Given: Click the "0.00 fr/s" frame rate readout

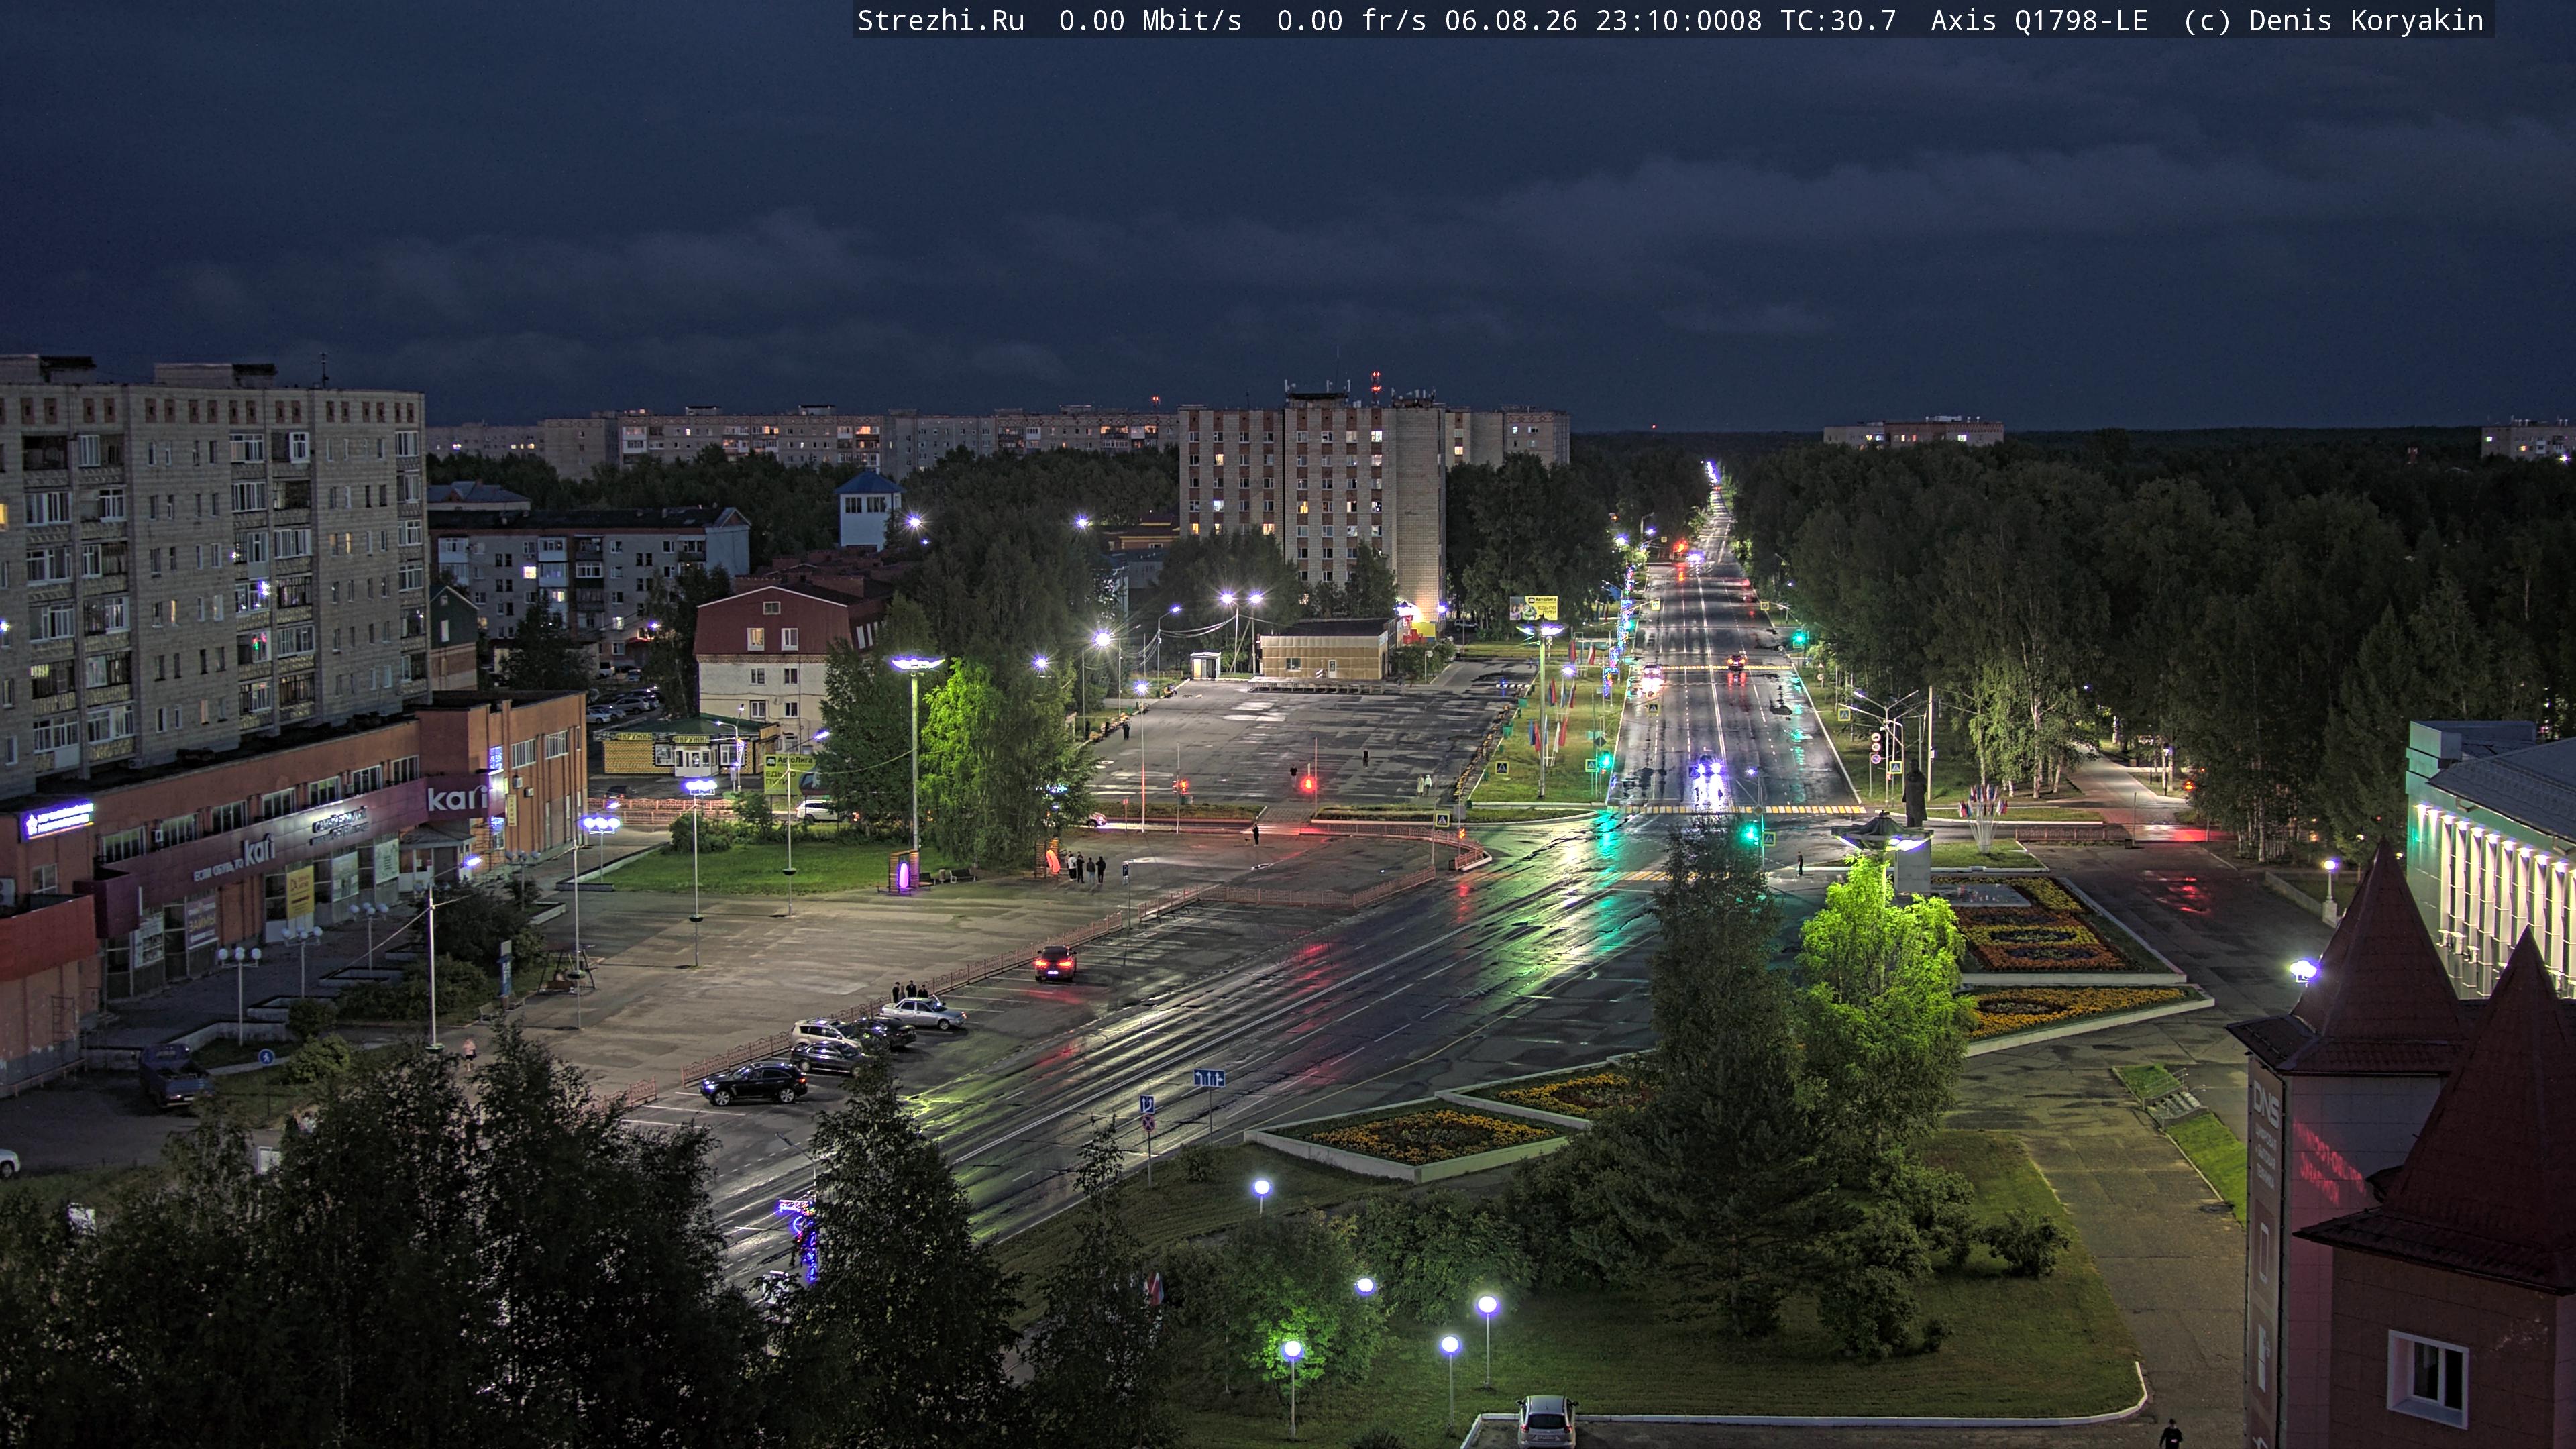Looking at the screenshot, I should (1351, 21).
